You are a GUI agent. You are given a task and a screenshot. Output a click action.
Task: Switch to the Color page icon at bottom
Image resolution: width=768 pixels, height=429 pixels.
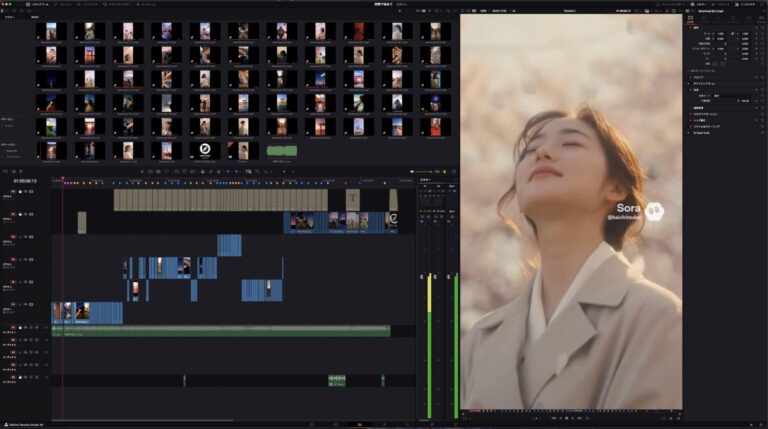click(408, 425)
